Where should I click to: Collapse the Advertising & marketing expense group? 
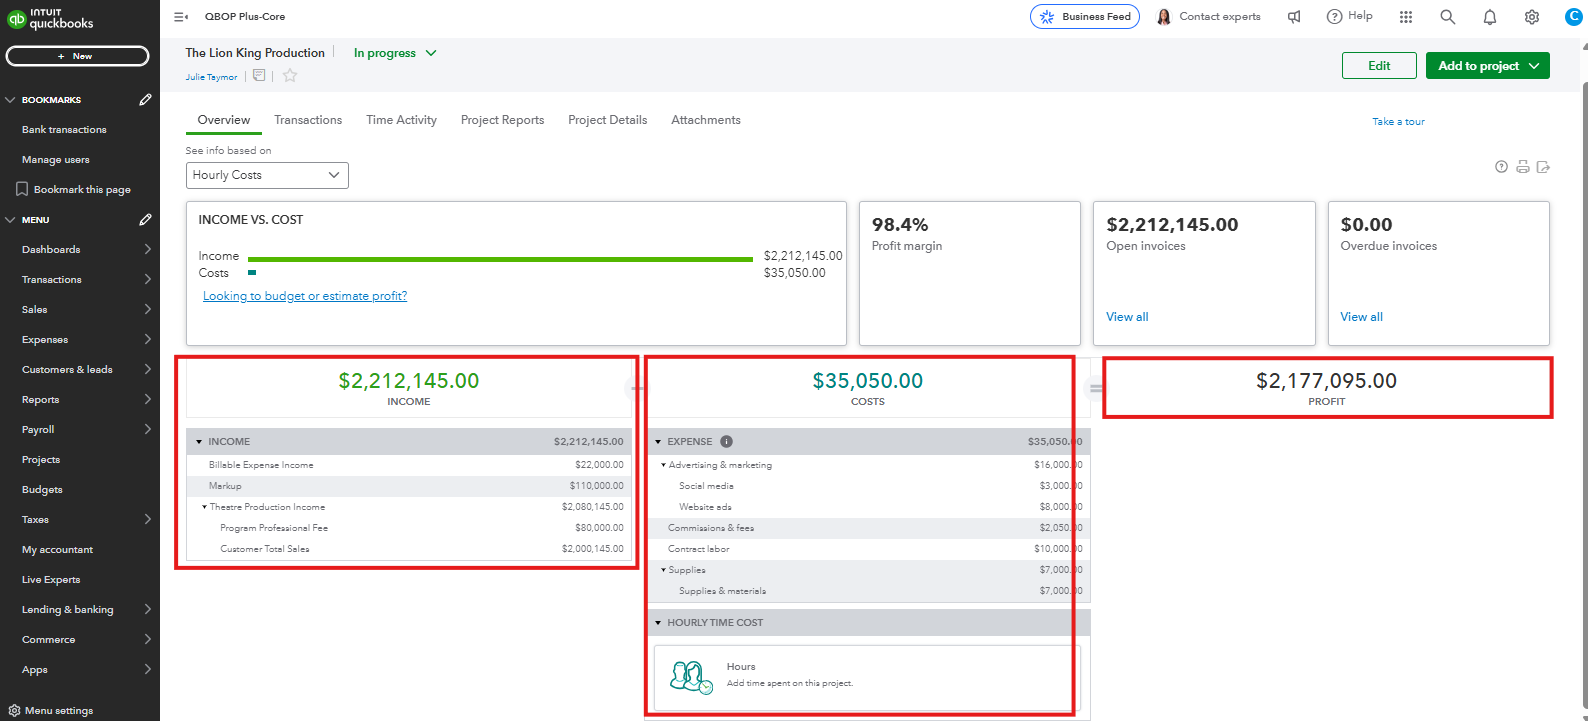[x=663, y=465]
